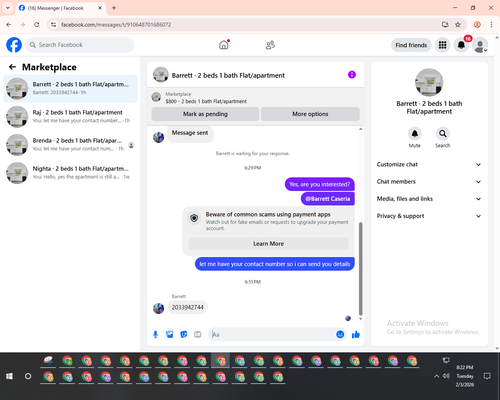Open a new browser tab

point(114,8)
